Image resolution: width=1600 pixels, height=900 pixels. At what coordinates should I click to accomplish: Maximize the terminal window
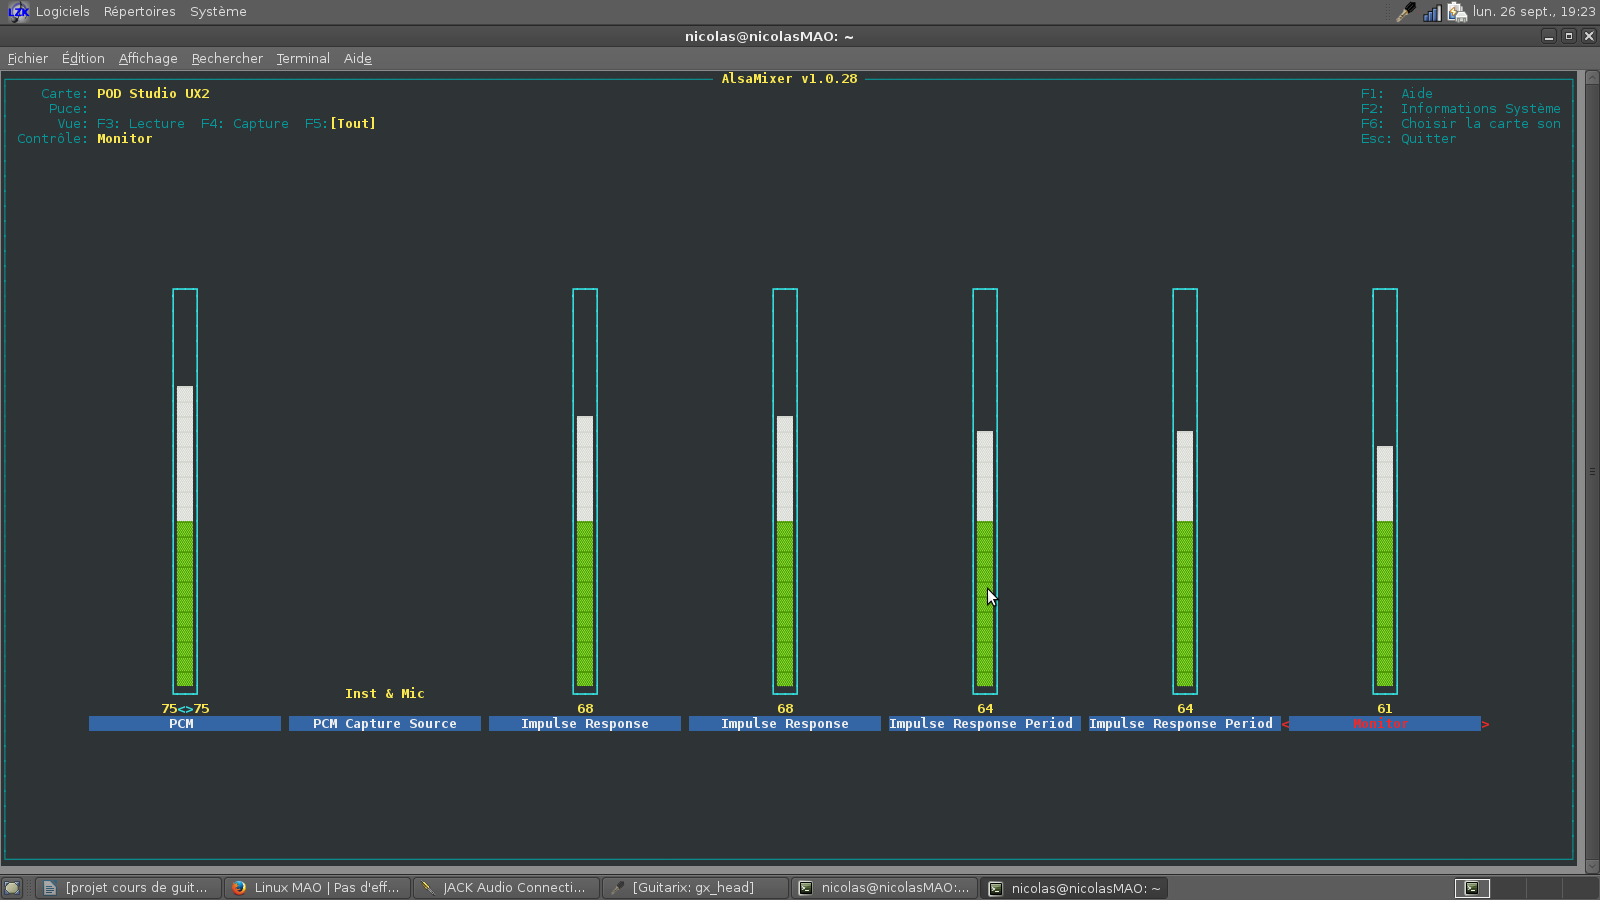[1569, 36]
